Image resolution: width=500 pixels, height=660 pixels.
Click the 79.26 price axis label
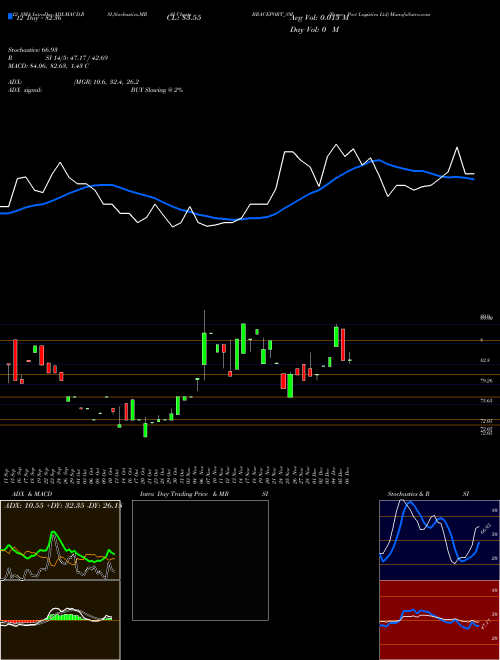[x=487, y=381]
